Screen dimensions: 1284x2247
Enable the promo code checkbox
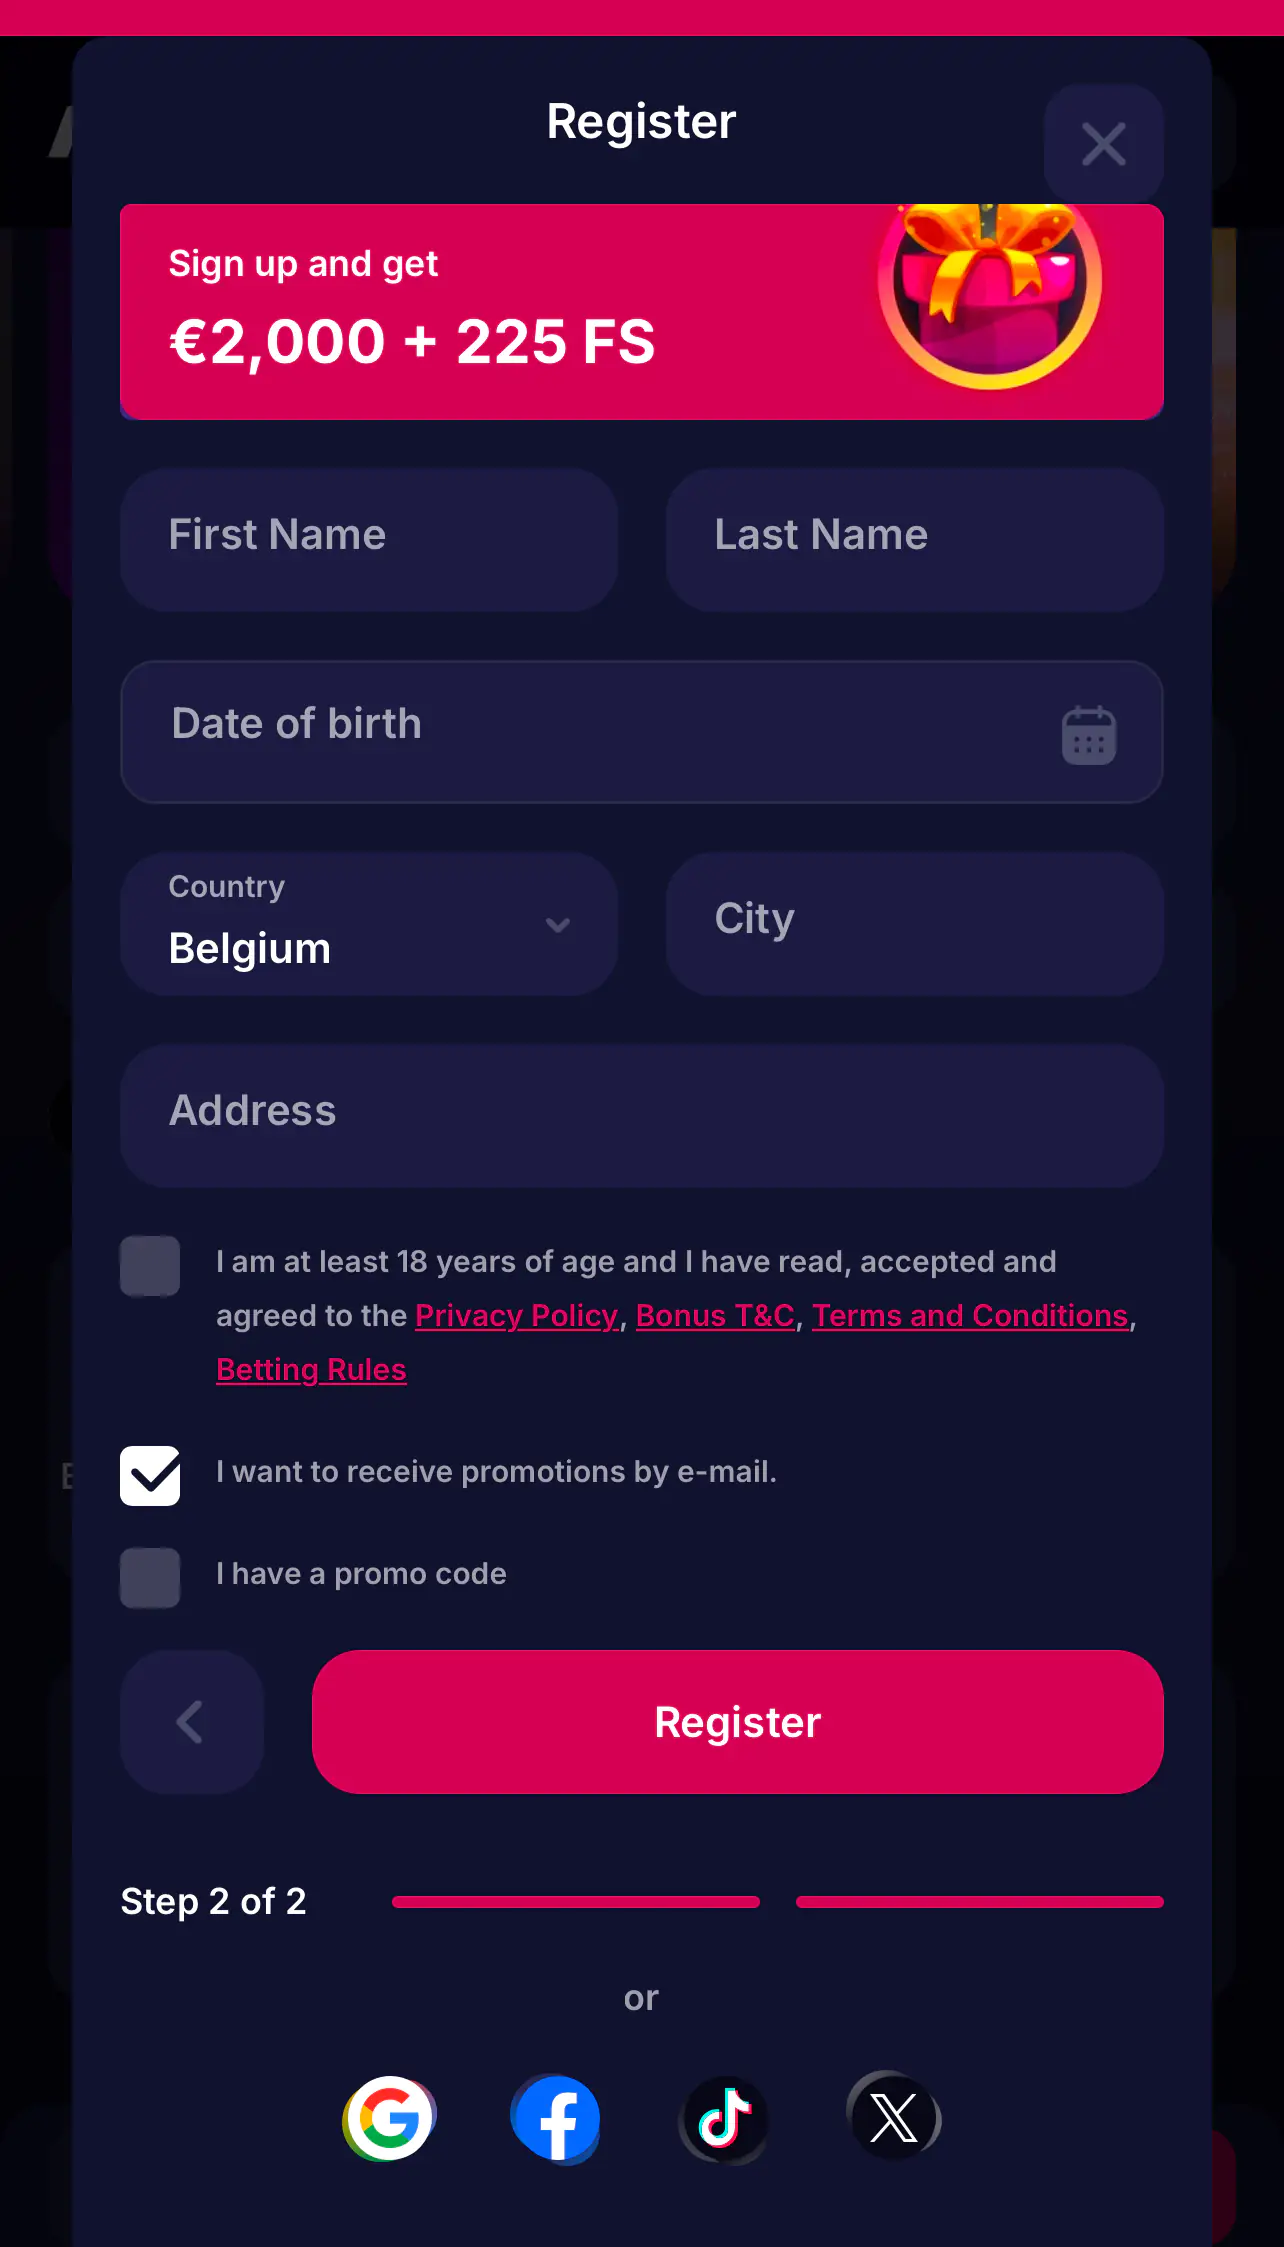tap(150, 1578)
